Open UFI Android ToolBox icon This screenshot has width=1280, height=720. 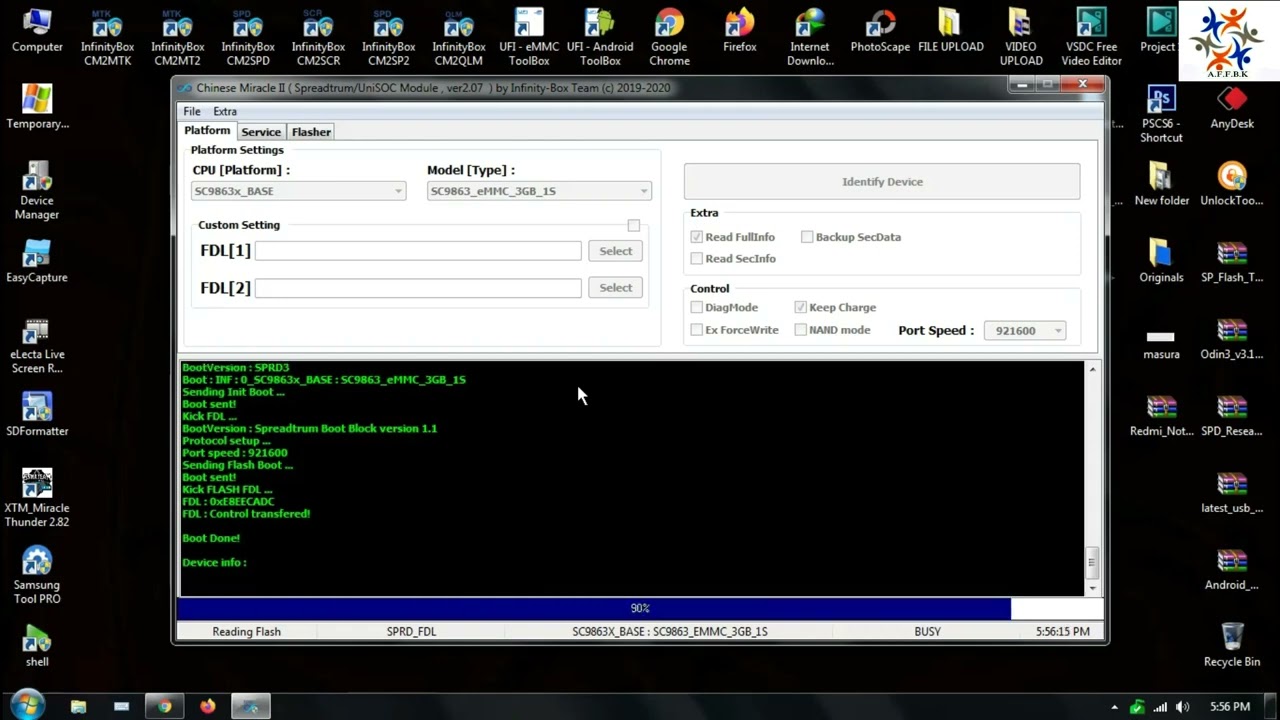[x=600, y=38]
